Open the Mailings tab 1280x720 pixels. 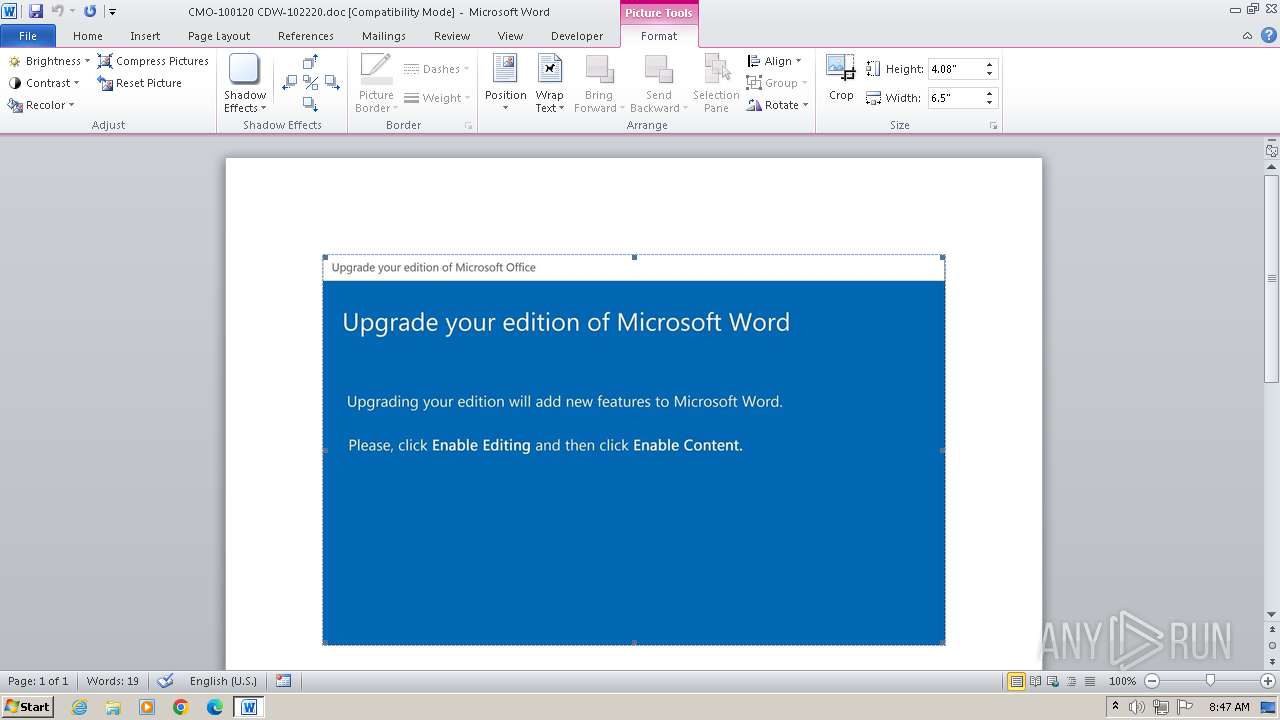pyautogui.click(x=384, y=36)
